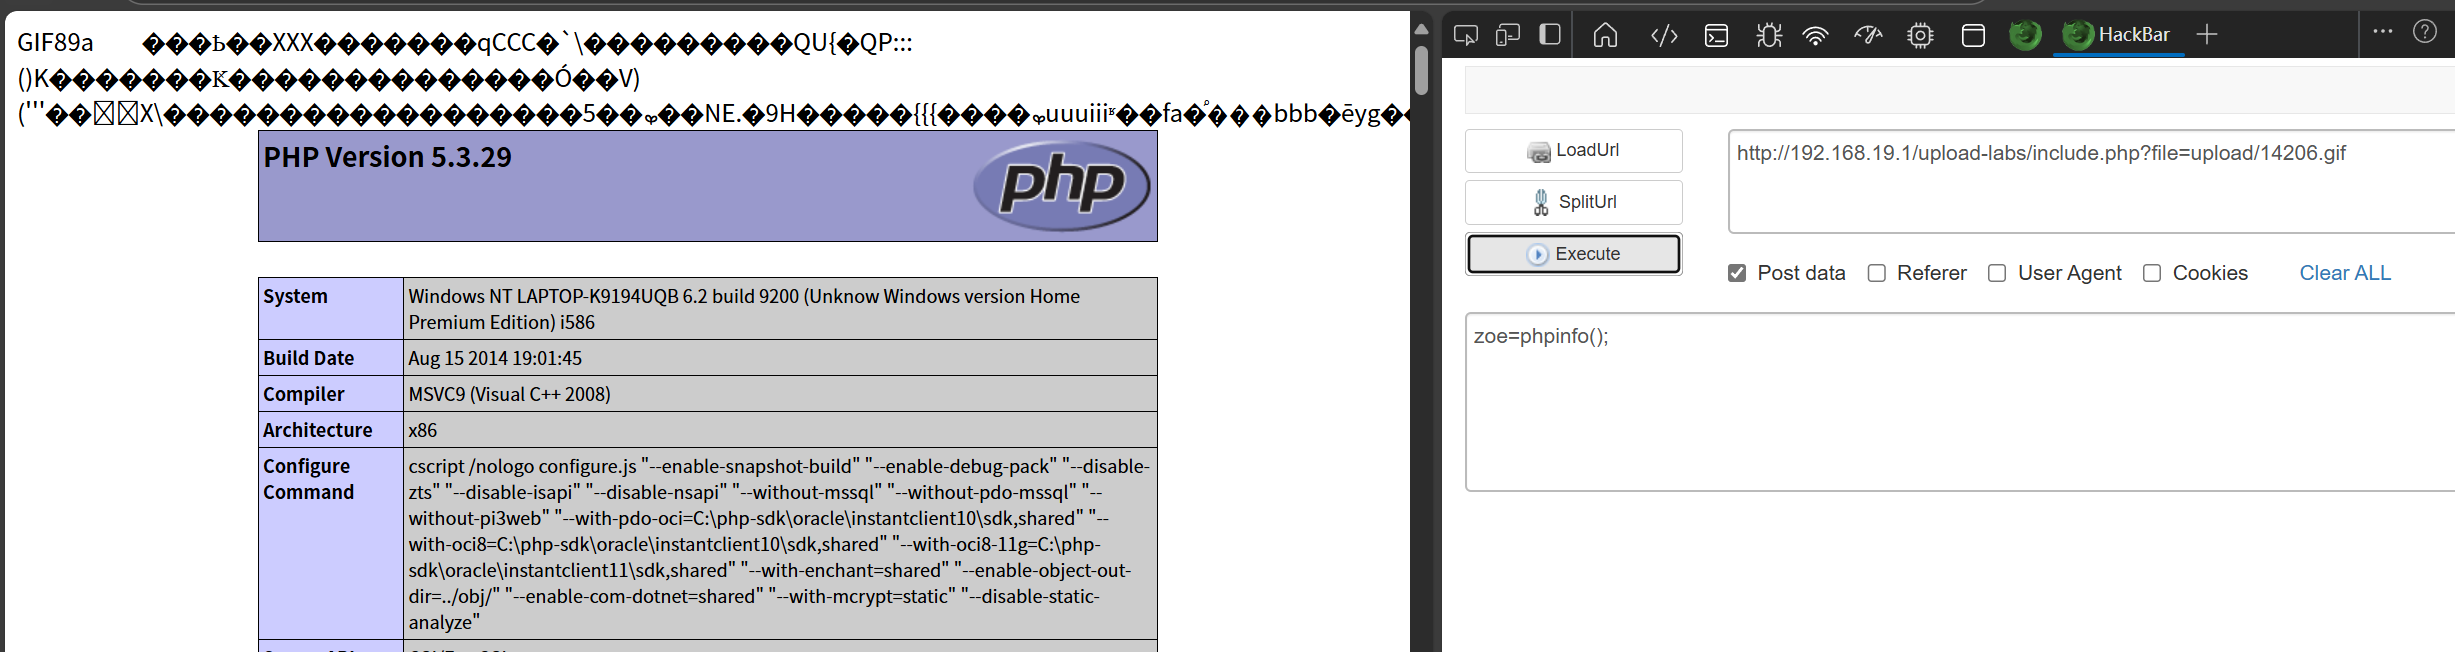Open the Performance gauge icon
2455x652 pixels.
pyautogui.click(x=1868, y=36)
